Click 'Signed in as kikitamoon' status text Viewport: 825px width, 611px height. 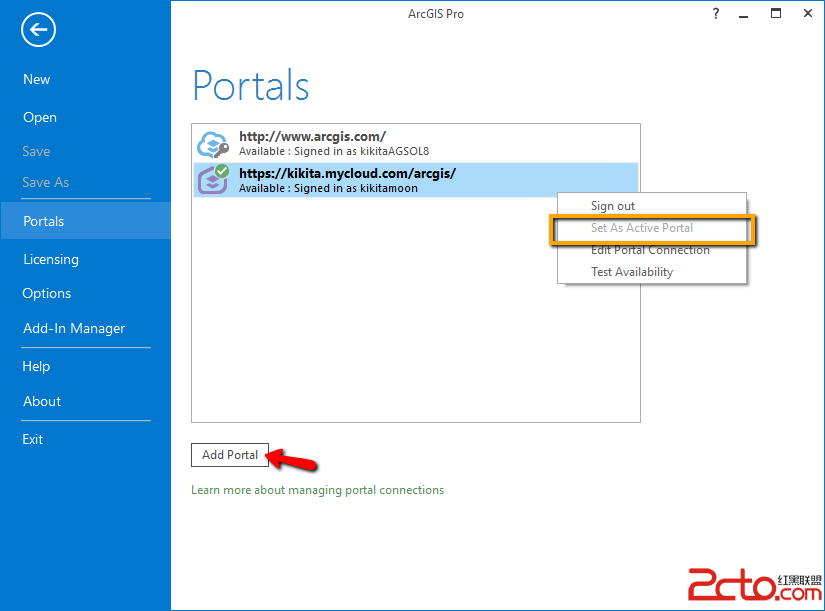coord(356,188)
